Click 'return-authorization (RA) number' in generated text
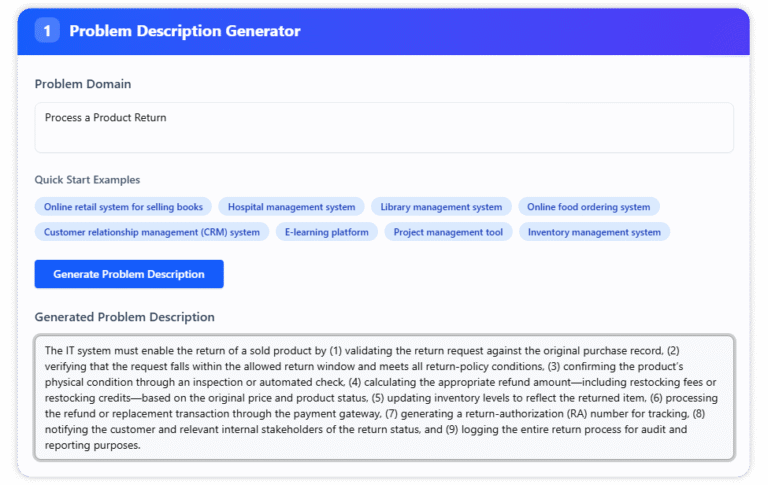The width and height of the screenshot is (768, 485). [527, 414]
